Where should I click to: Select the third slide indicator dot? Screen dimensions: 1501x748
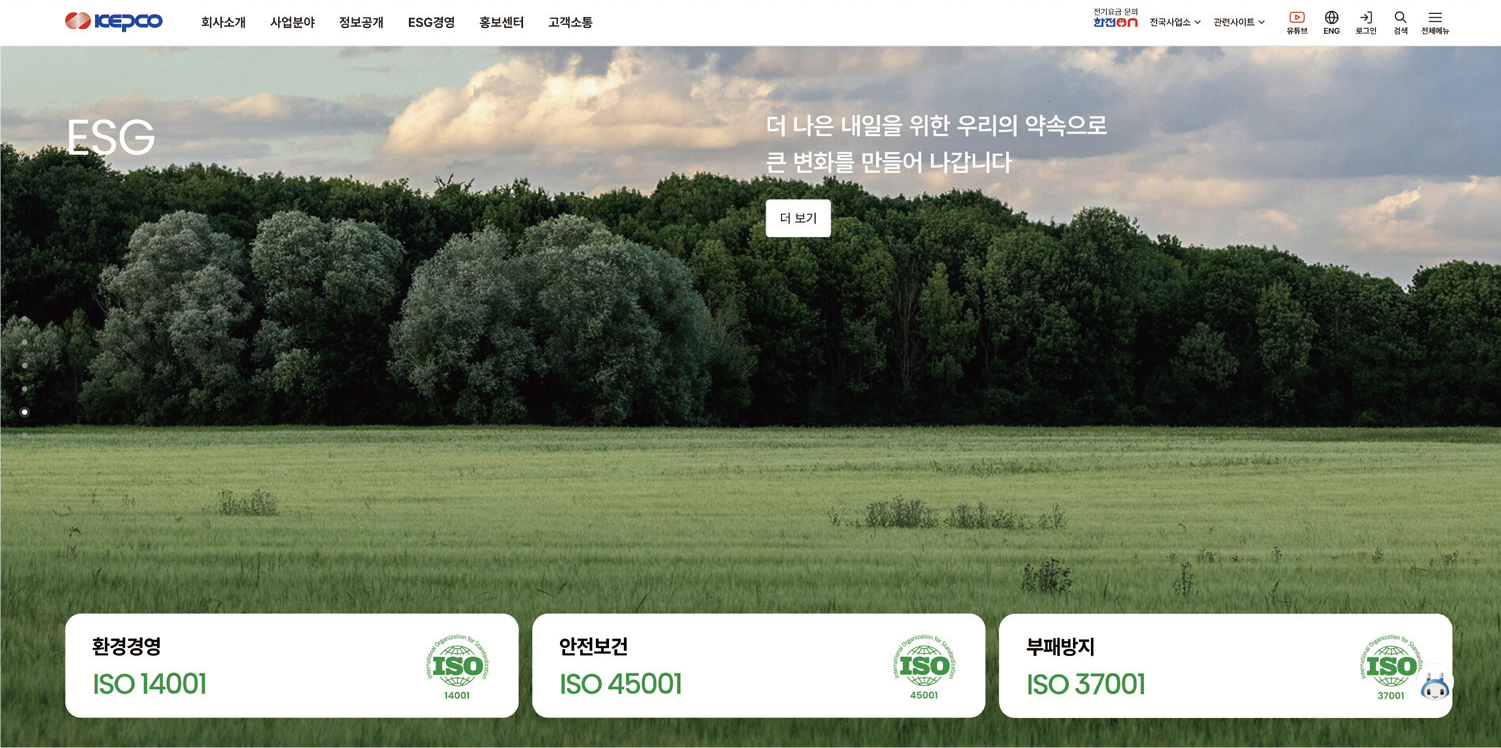[25, 365]
